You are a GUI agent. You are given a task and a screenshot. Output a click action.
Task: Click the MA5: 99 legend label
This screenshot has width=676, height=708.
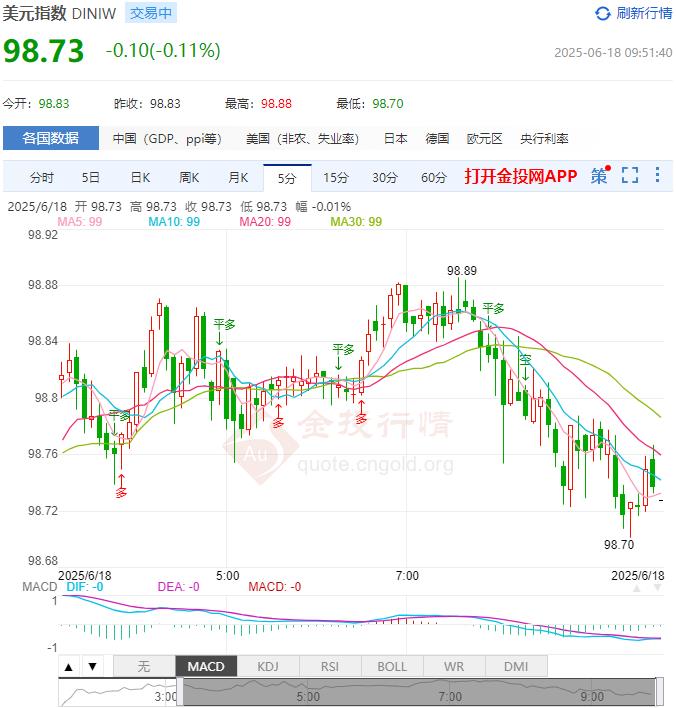(x=79, y=222)
